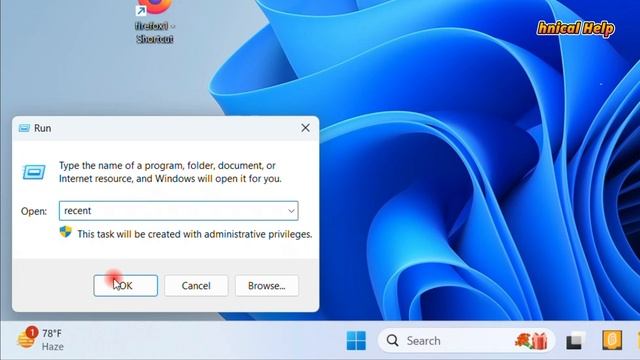
Task: Confirm the Run dialog with OK
Action: click(x=125, y=285)
